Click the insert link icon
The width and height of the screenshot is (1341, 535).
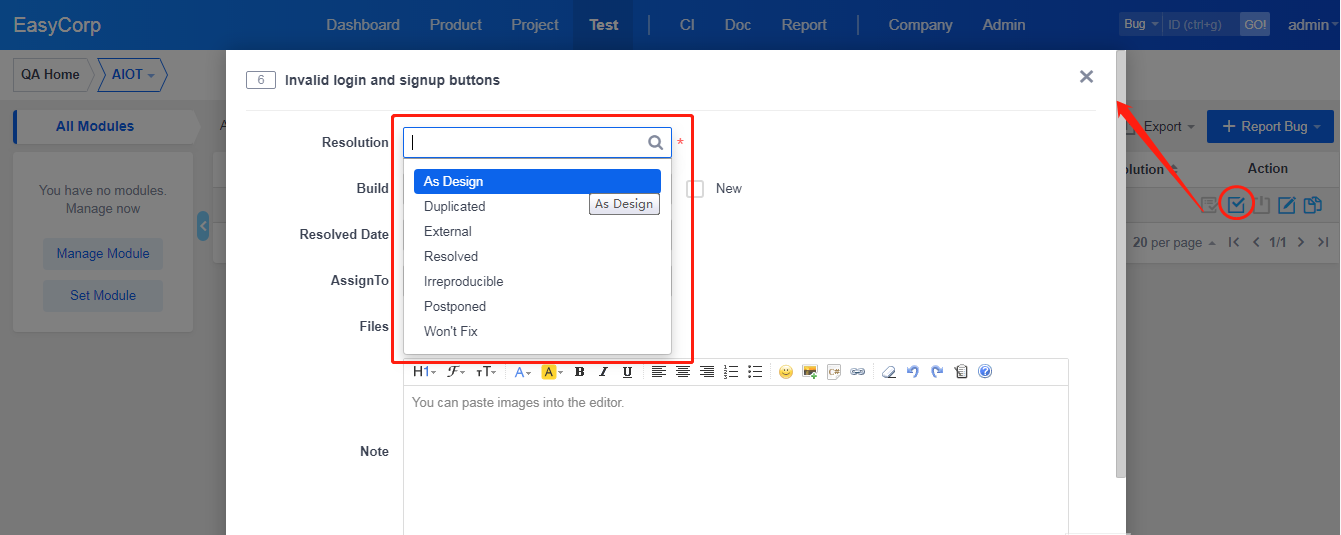858,372
